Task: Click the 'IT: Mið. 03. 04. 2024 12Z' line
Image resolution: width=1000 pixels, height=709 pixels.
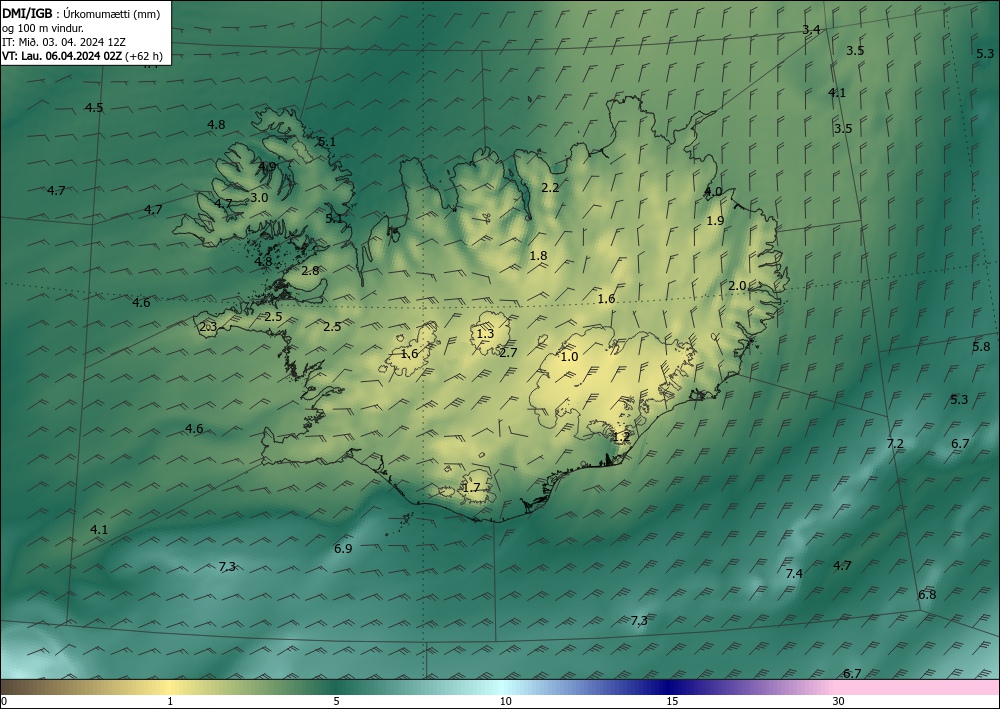Action: pyautogui.click(x=64, y=42)
